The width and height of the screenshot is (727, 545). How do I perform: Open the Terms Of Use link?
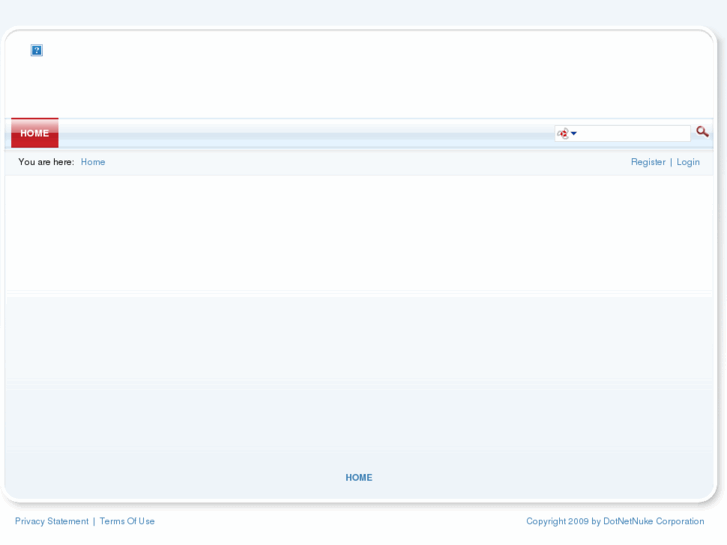pos(127,521)
